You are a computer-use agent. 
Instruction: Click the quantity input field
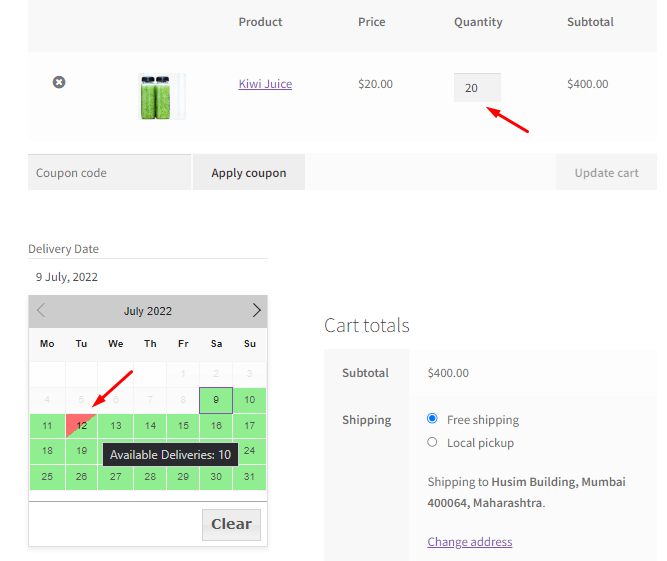tap(476, 88)
